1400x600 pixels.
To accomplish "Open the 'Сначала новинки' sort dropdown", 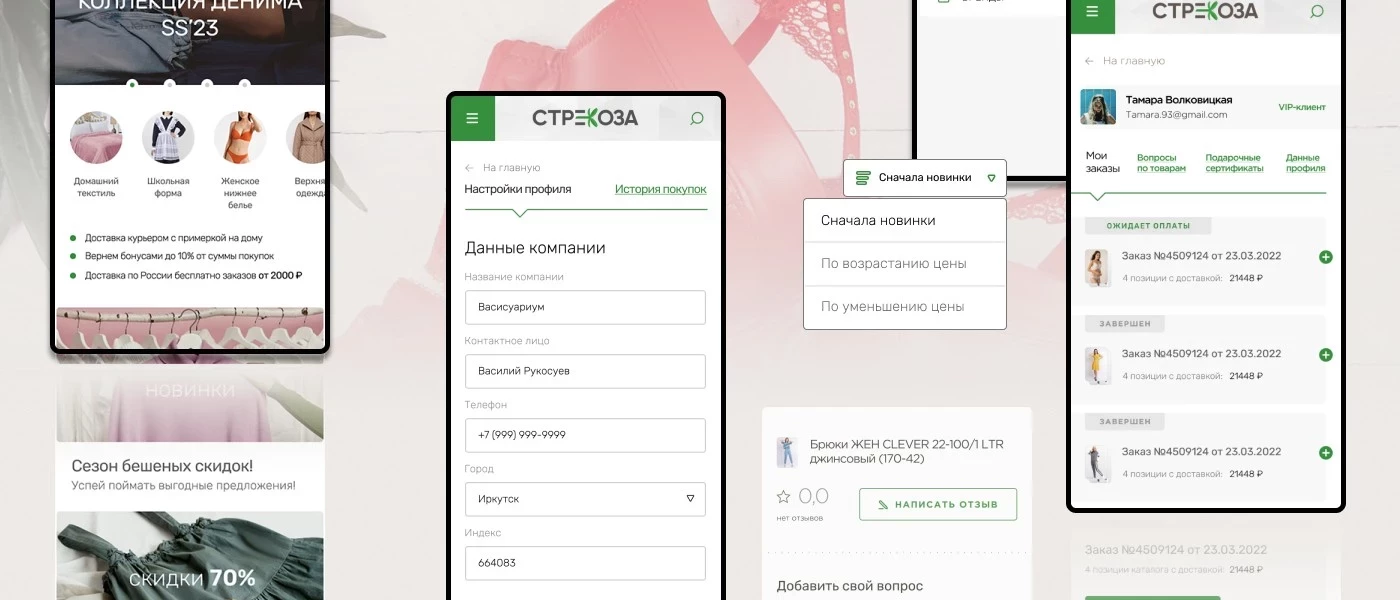I will pyautogui.click(x=925, y=178).
